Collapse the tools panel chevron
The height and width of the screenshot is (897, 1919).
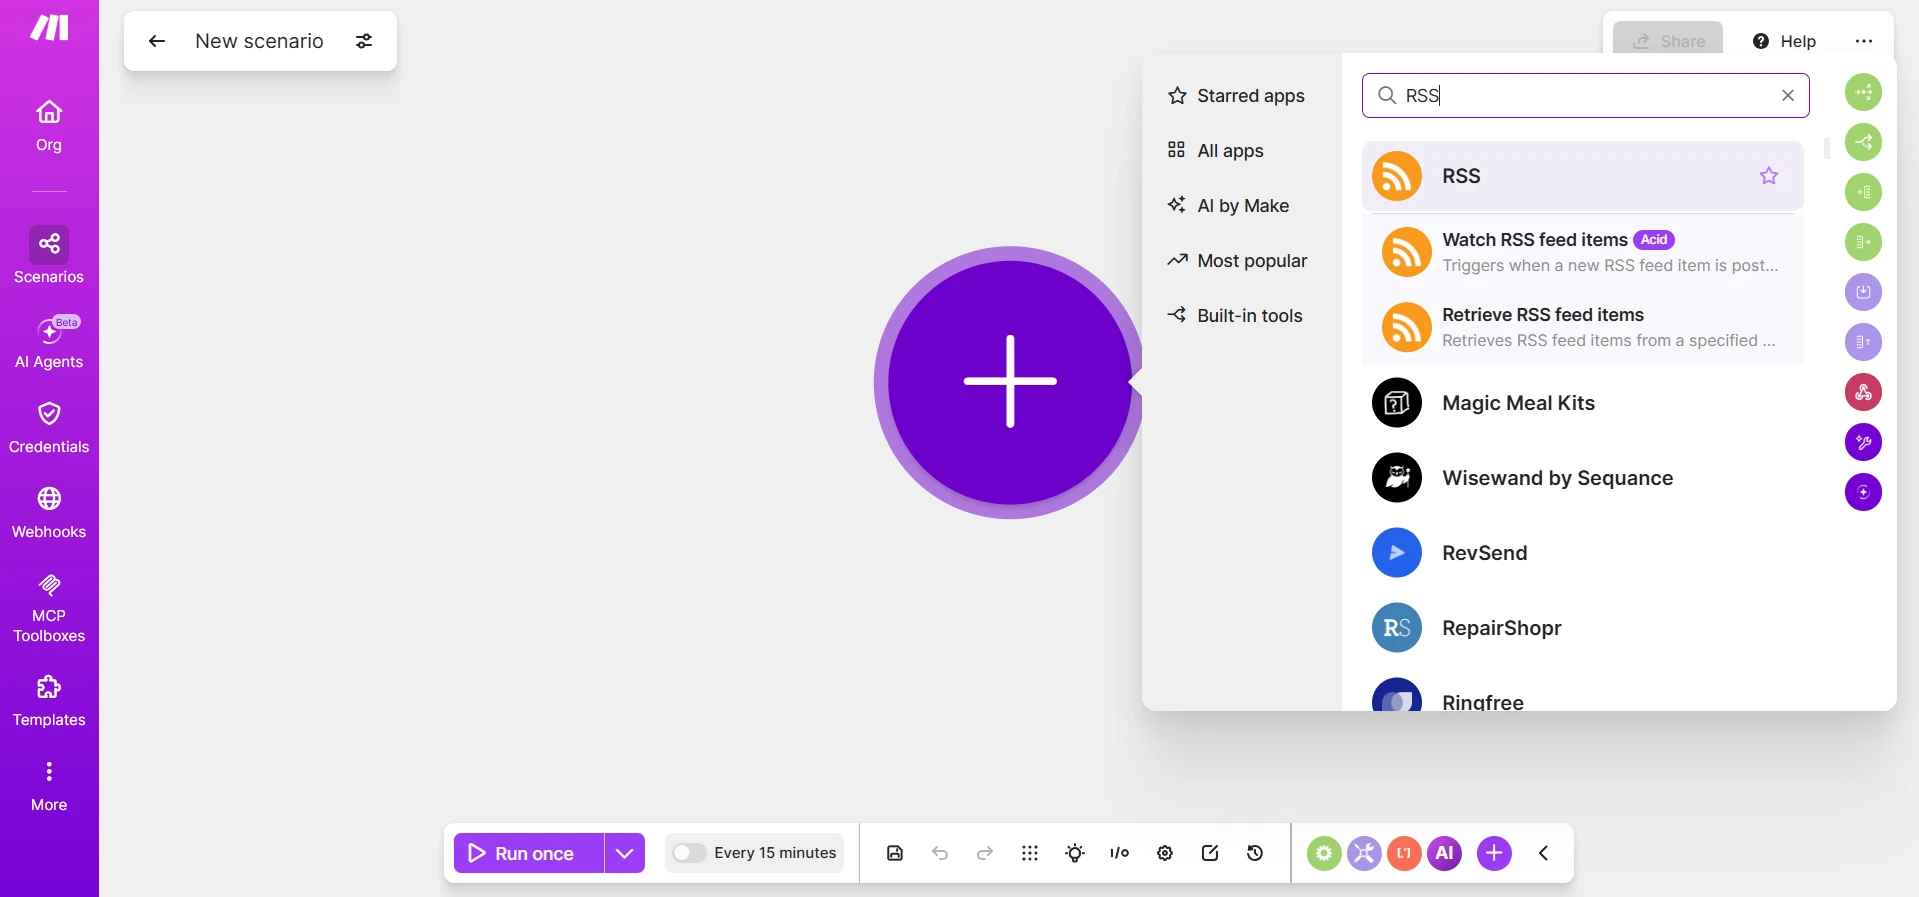pyautogui.click(x=1544, y=853)
